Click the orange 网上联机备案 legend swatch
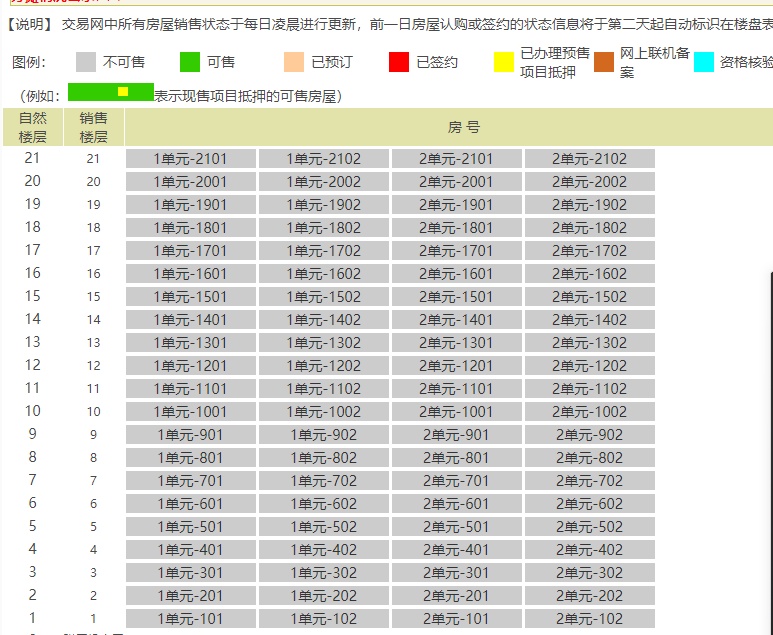Screen dimensions: 773x635 [x=604, y=62]
